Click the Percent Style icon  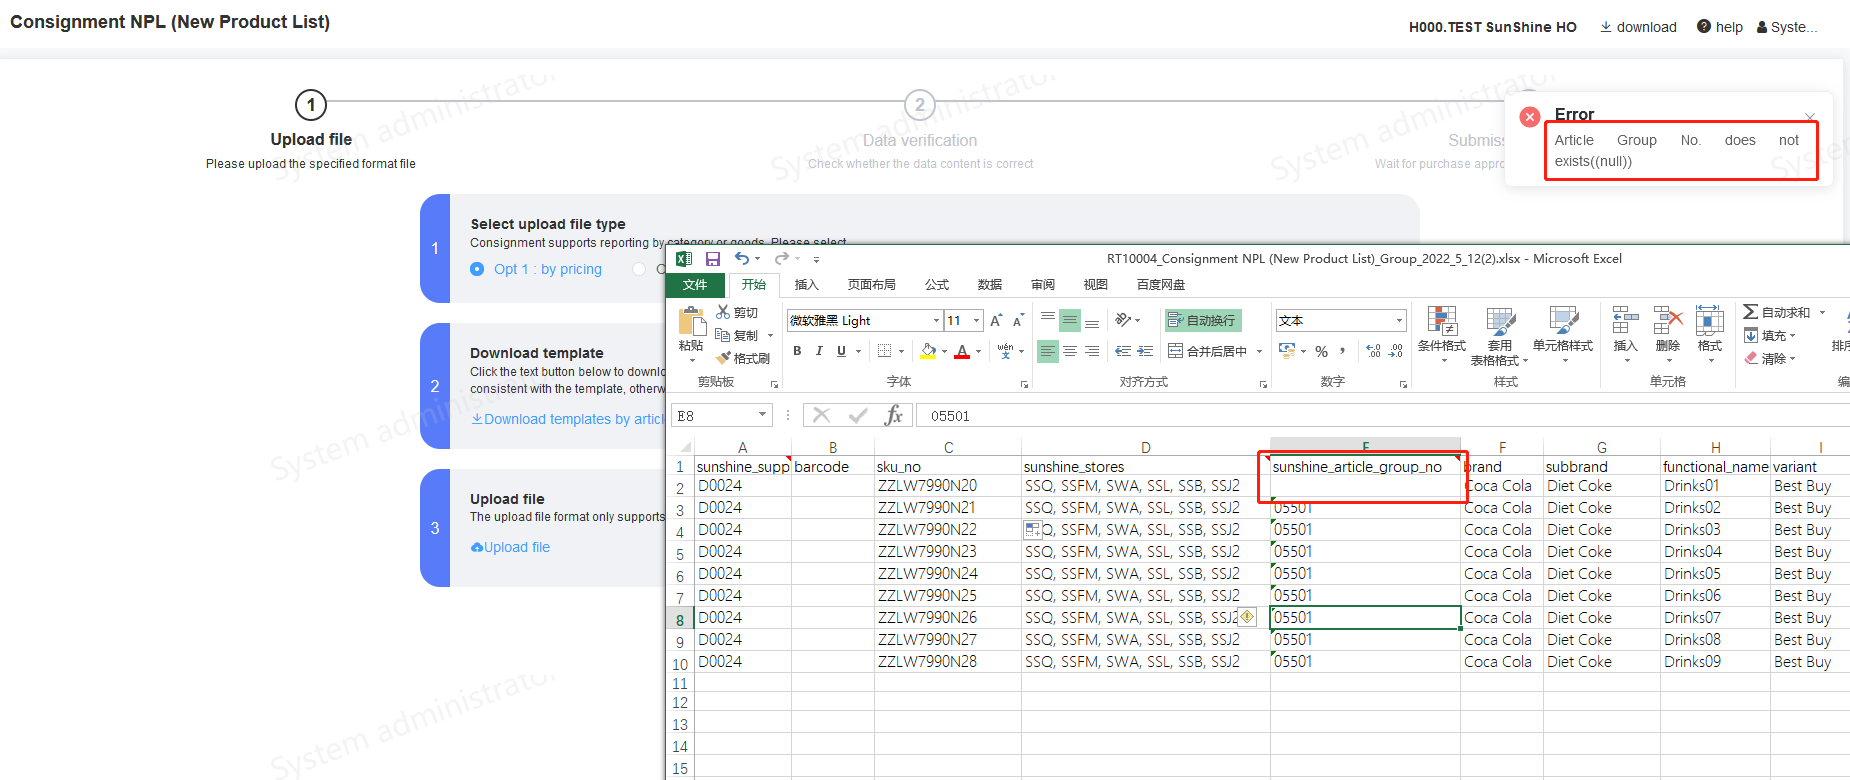1321,352
